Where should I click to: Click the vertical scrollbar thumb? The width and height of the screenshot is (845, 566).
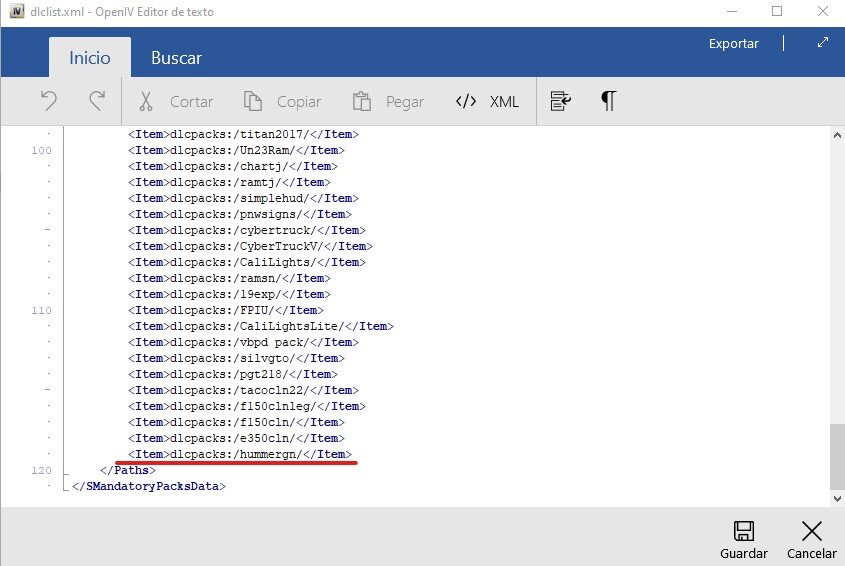point(837,457)
